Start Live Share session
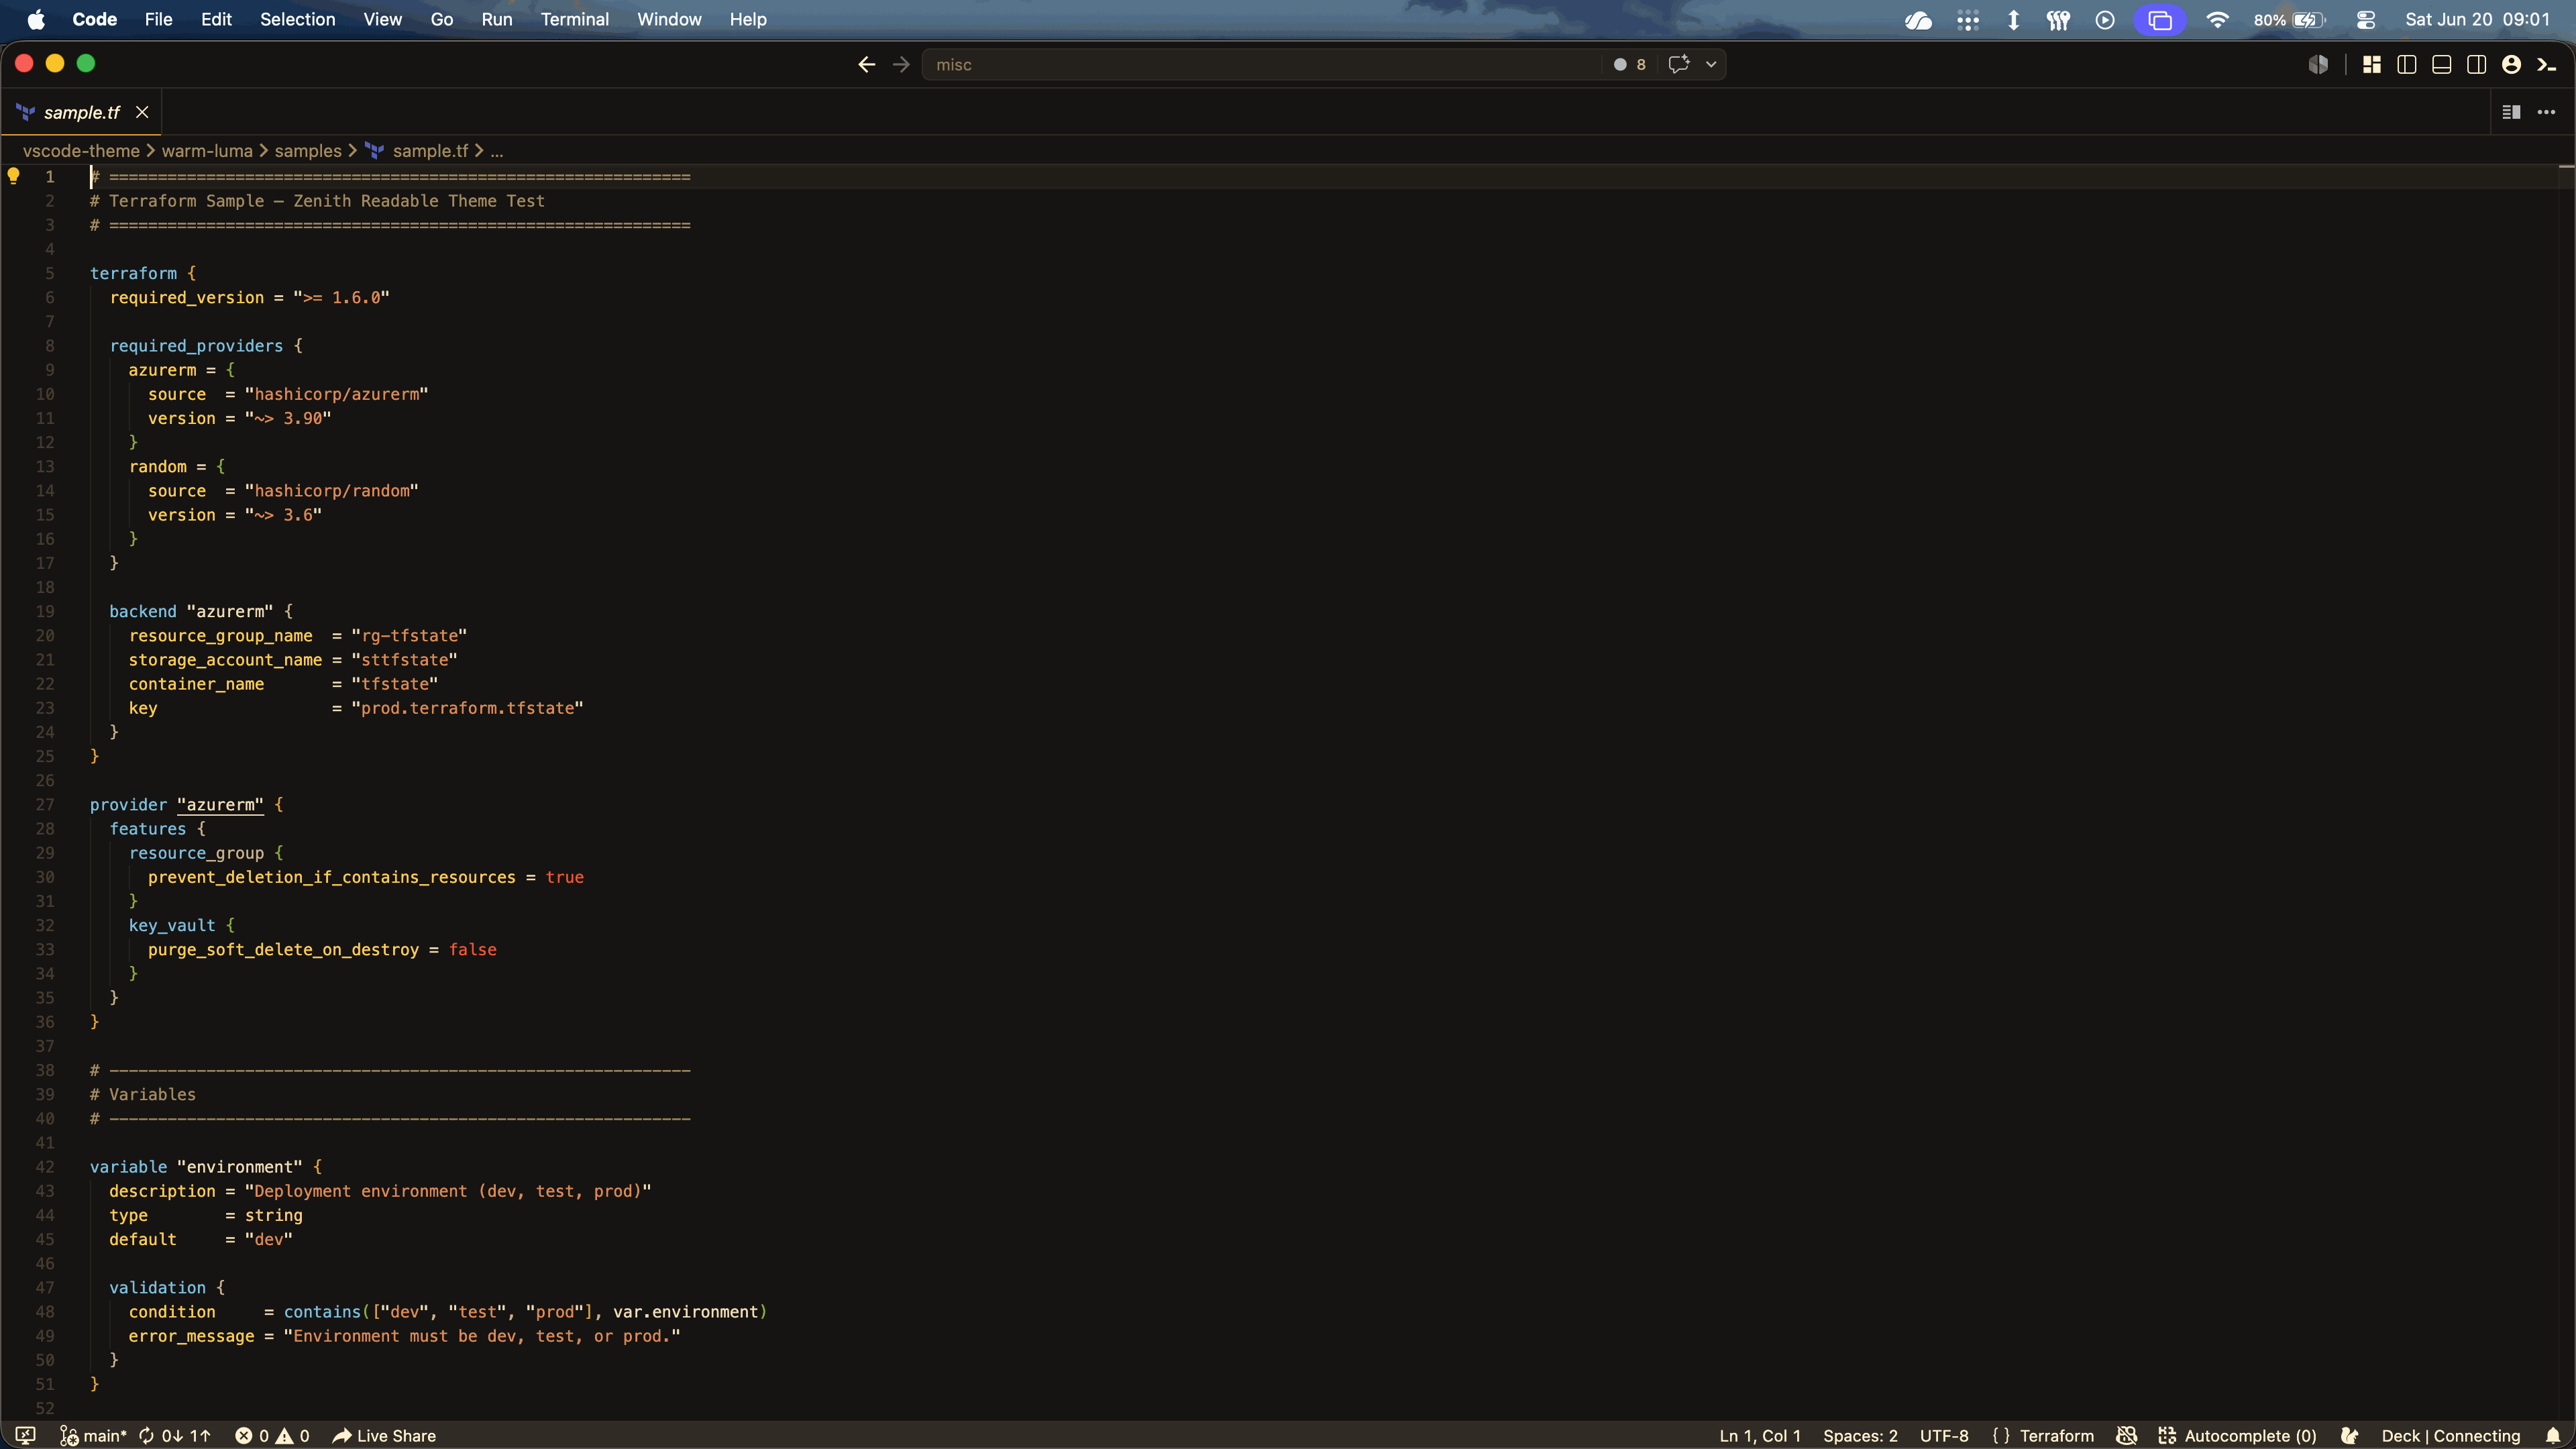 (384, 1435)
